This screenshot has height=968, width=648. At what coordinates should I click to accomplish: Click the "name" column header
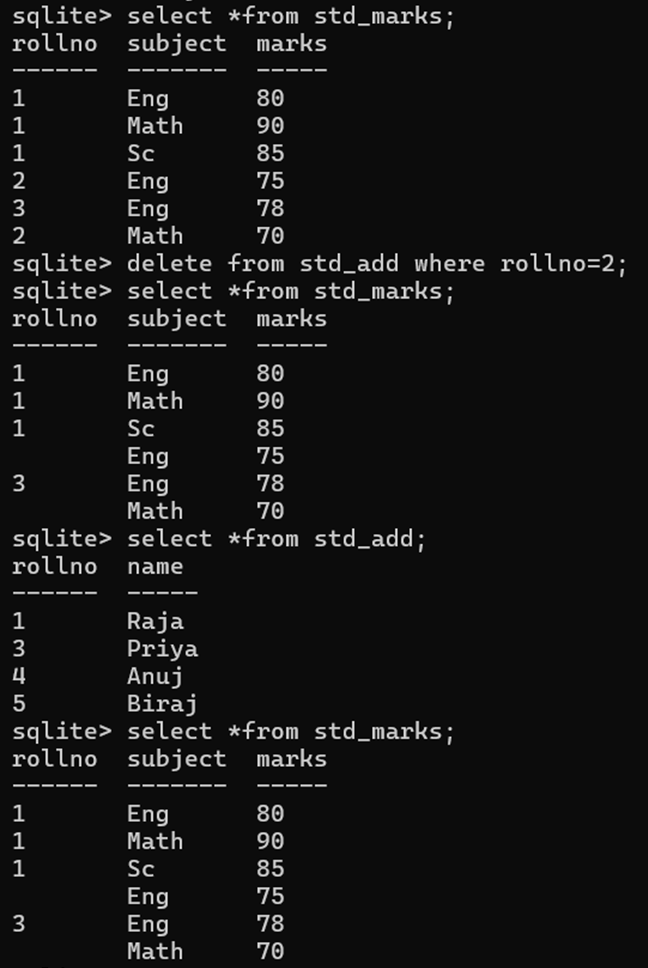(155, 567)
